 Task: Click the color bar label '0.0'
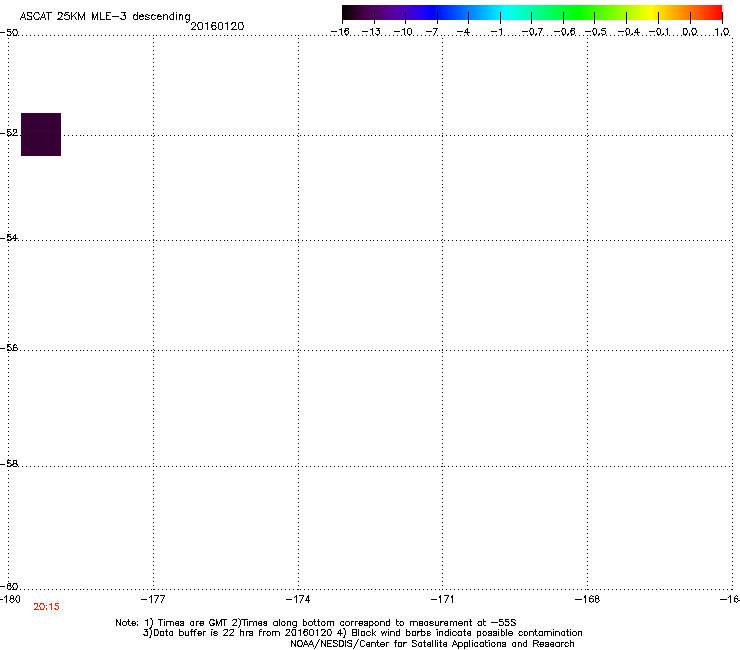[x=690, y=32]
